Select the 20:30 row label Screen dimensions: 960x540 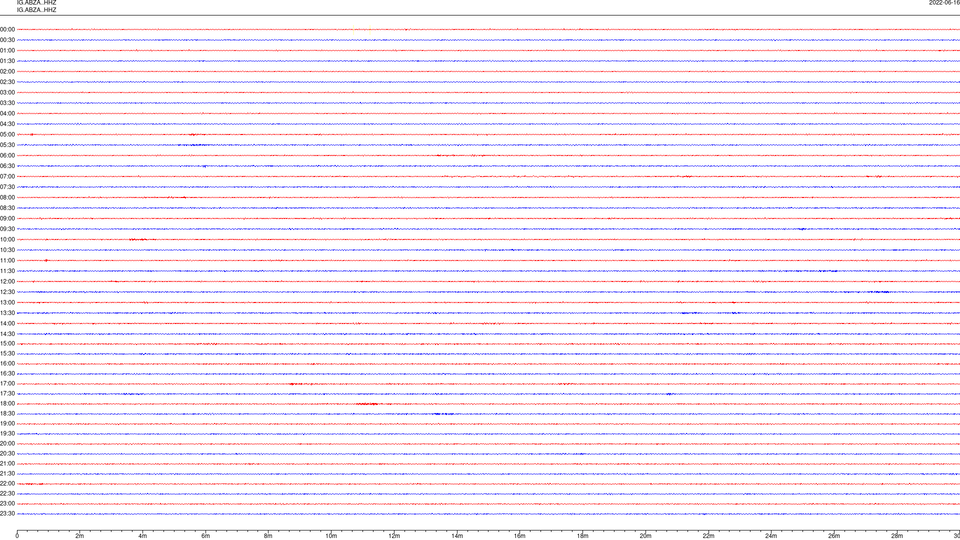(x=7, y=454)
